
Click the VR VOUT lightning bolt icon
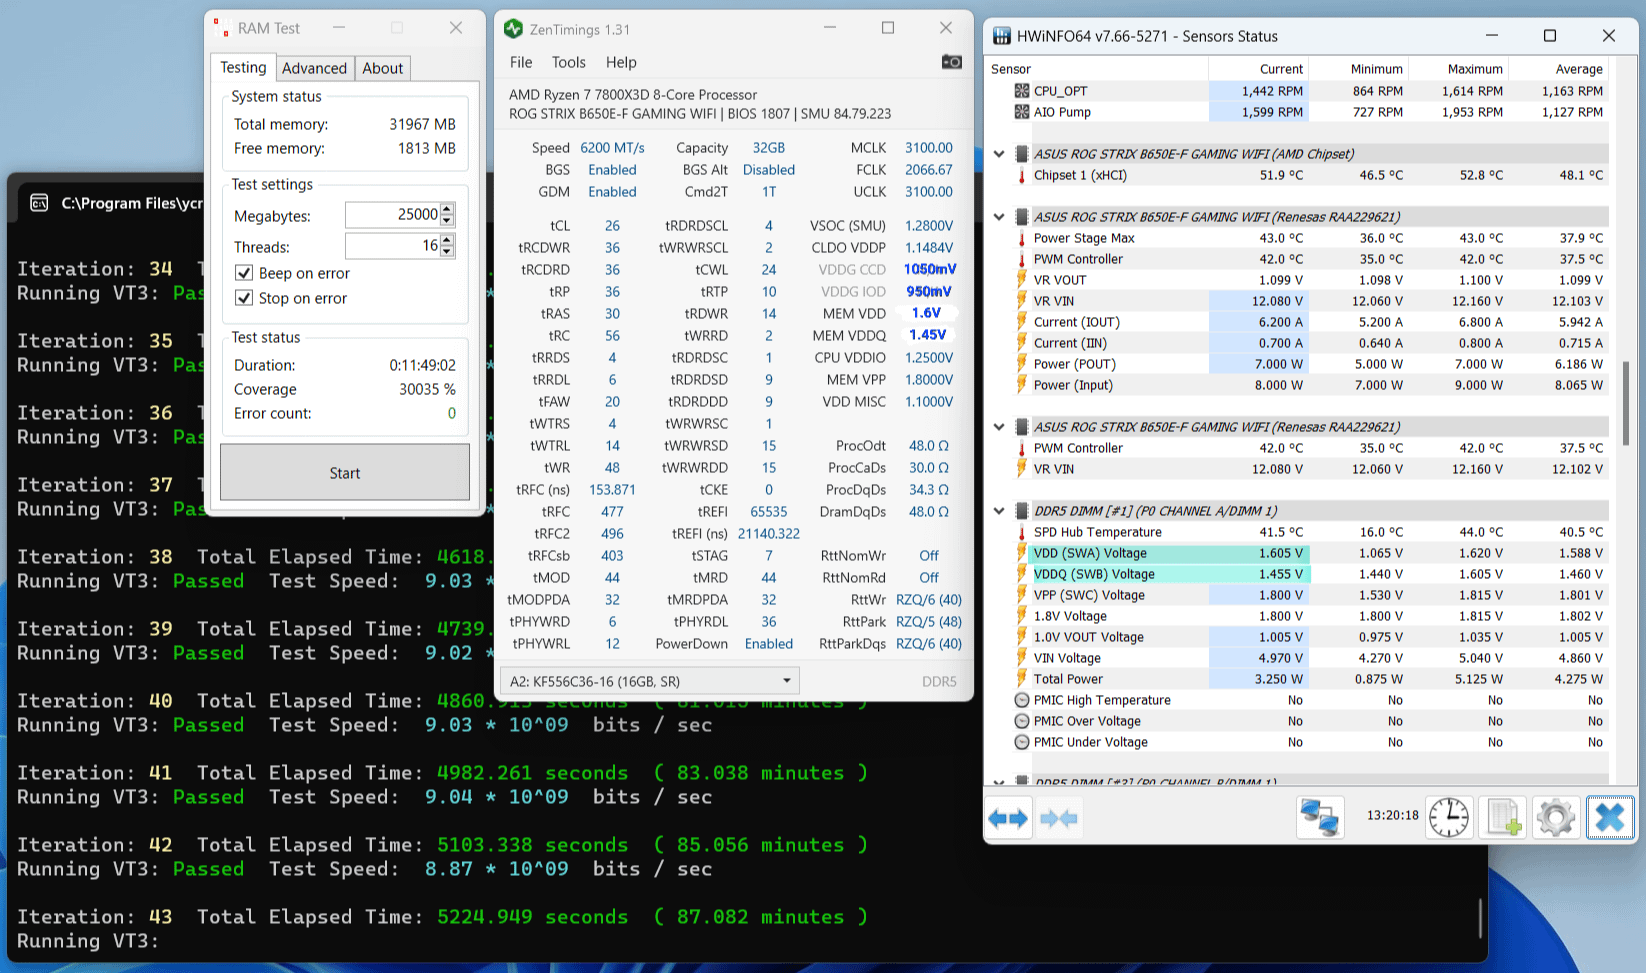[x=1022, y=280]
